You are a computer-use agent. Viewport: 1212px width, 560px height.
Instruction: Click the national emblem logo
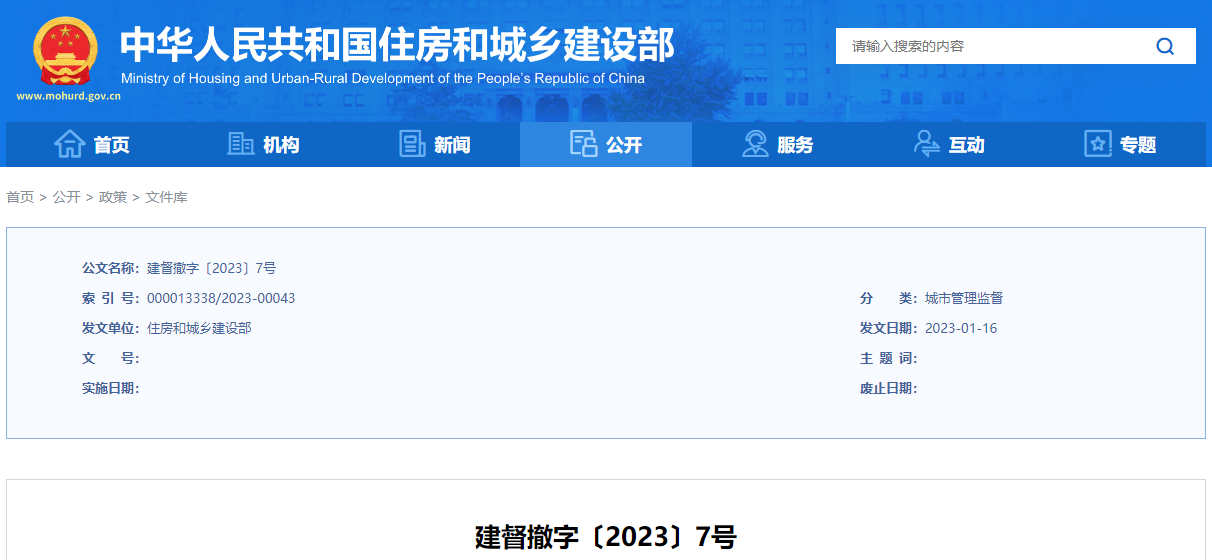click(66, 50)
